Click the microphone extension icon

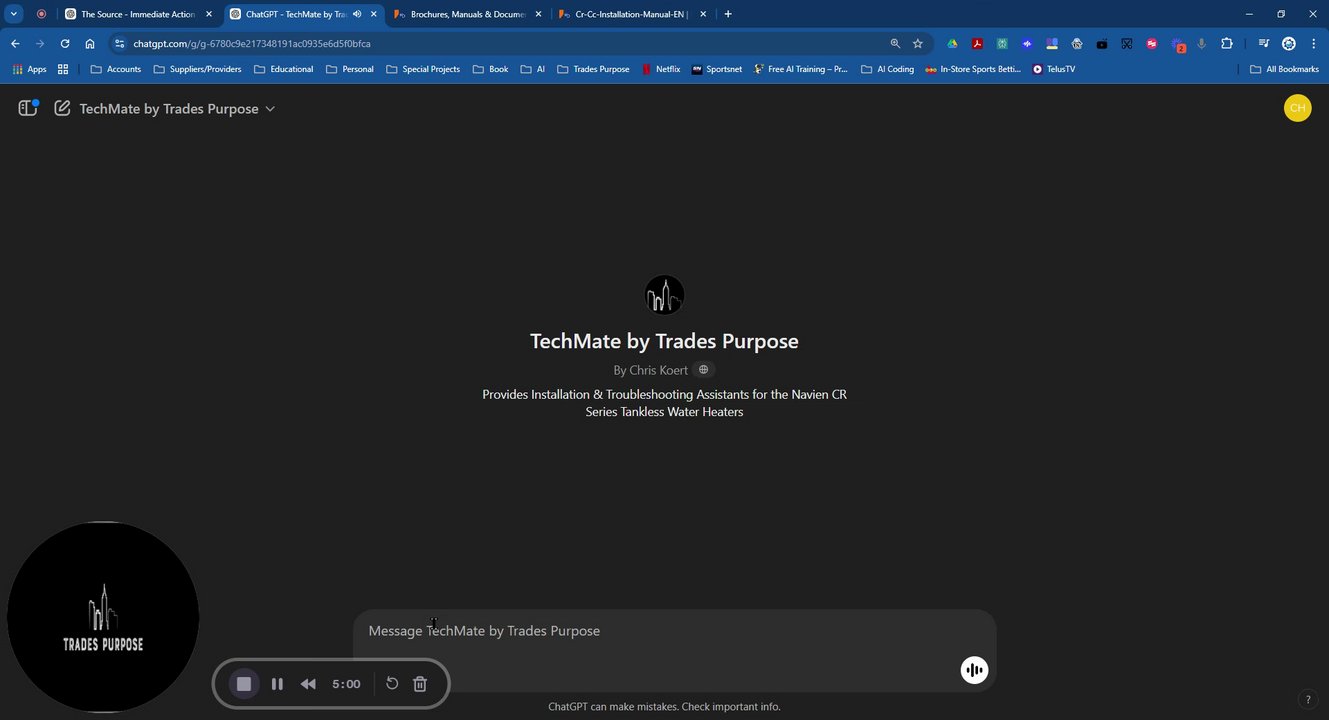pyautogui.click(x=1202, y=44)
